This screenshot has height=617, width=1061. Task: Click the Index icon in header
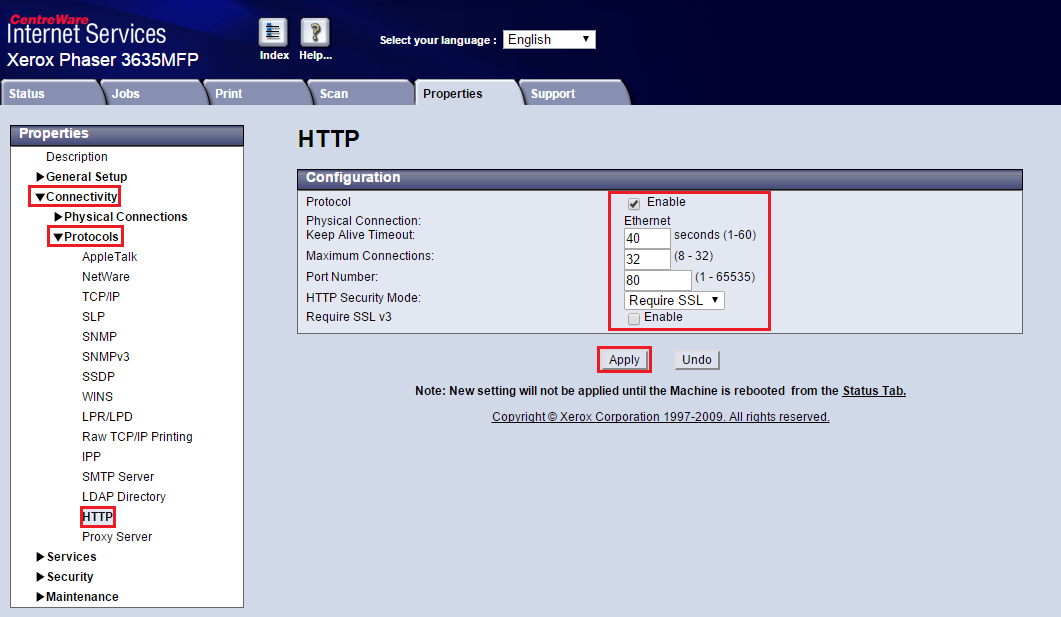273,33
